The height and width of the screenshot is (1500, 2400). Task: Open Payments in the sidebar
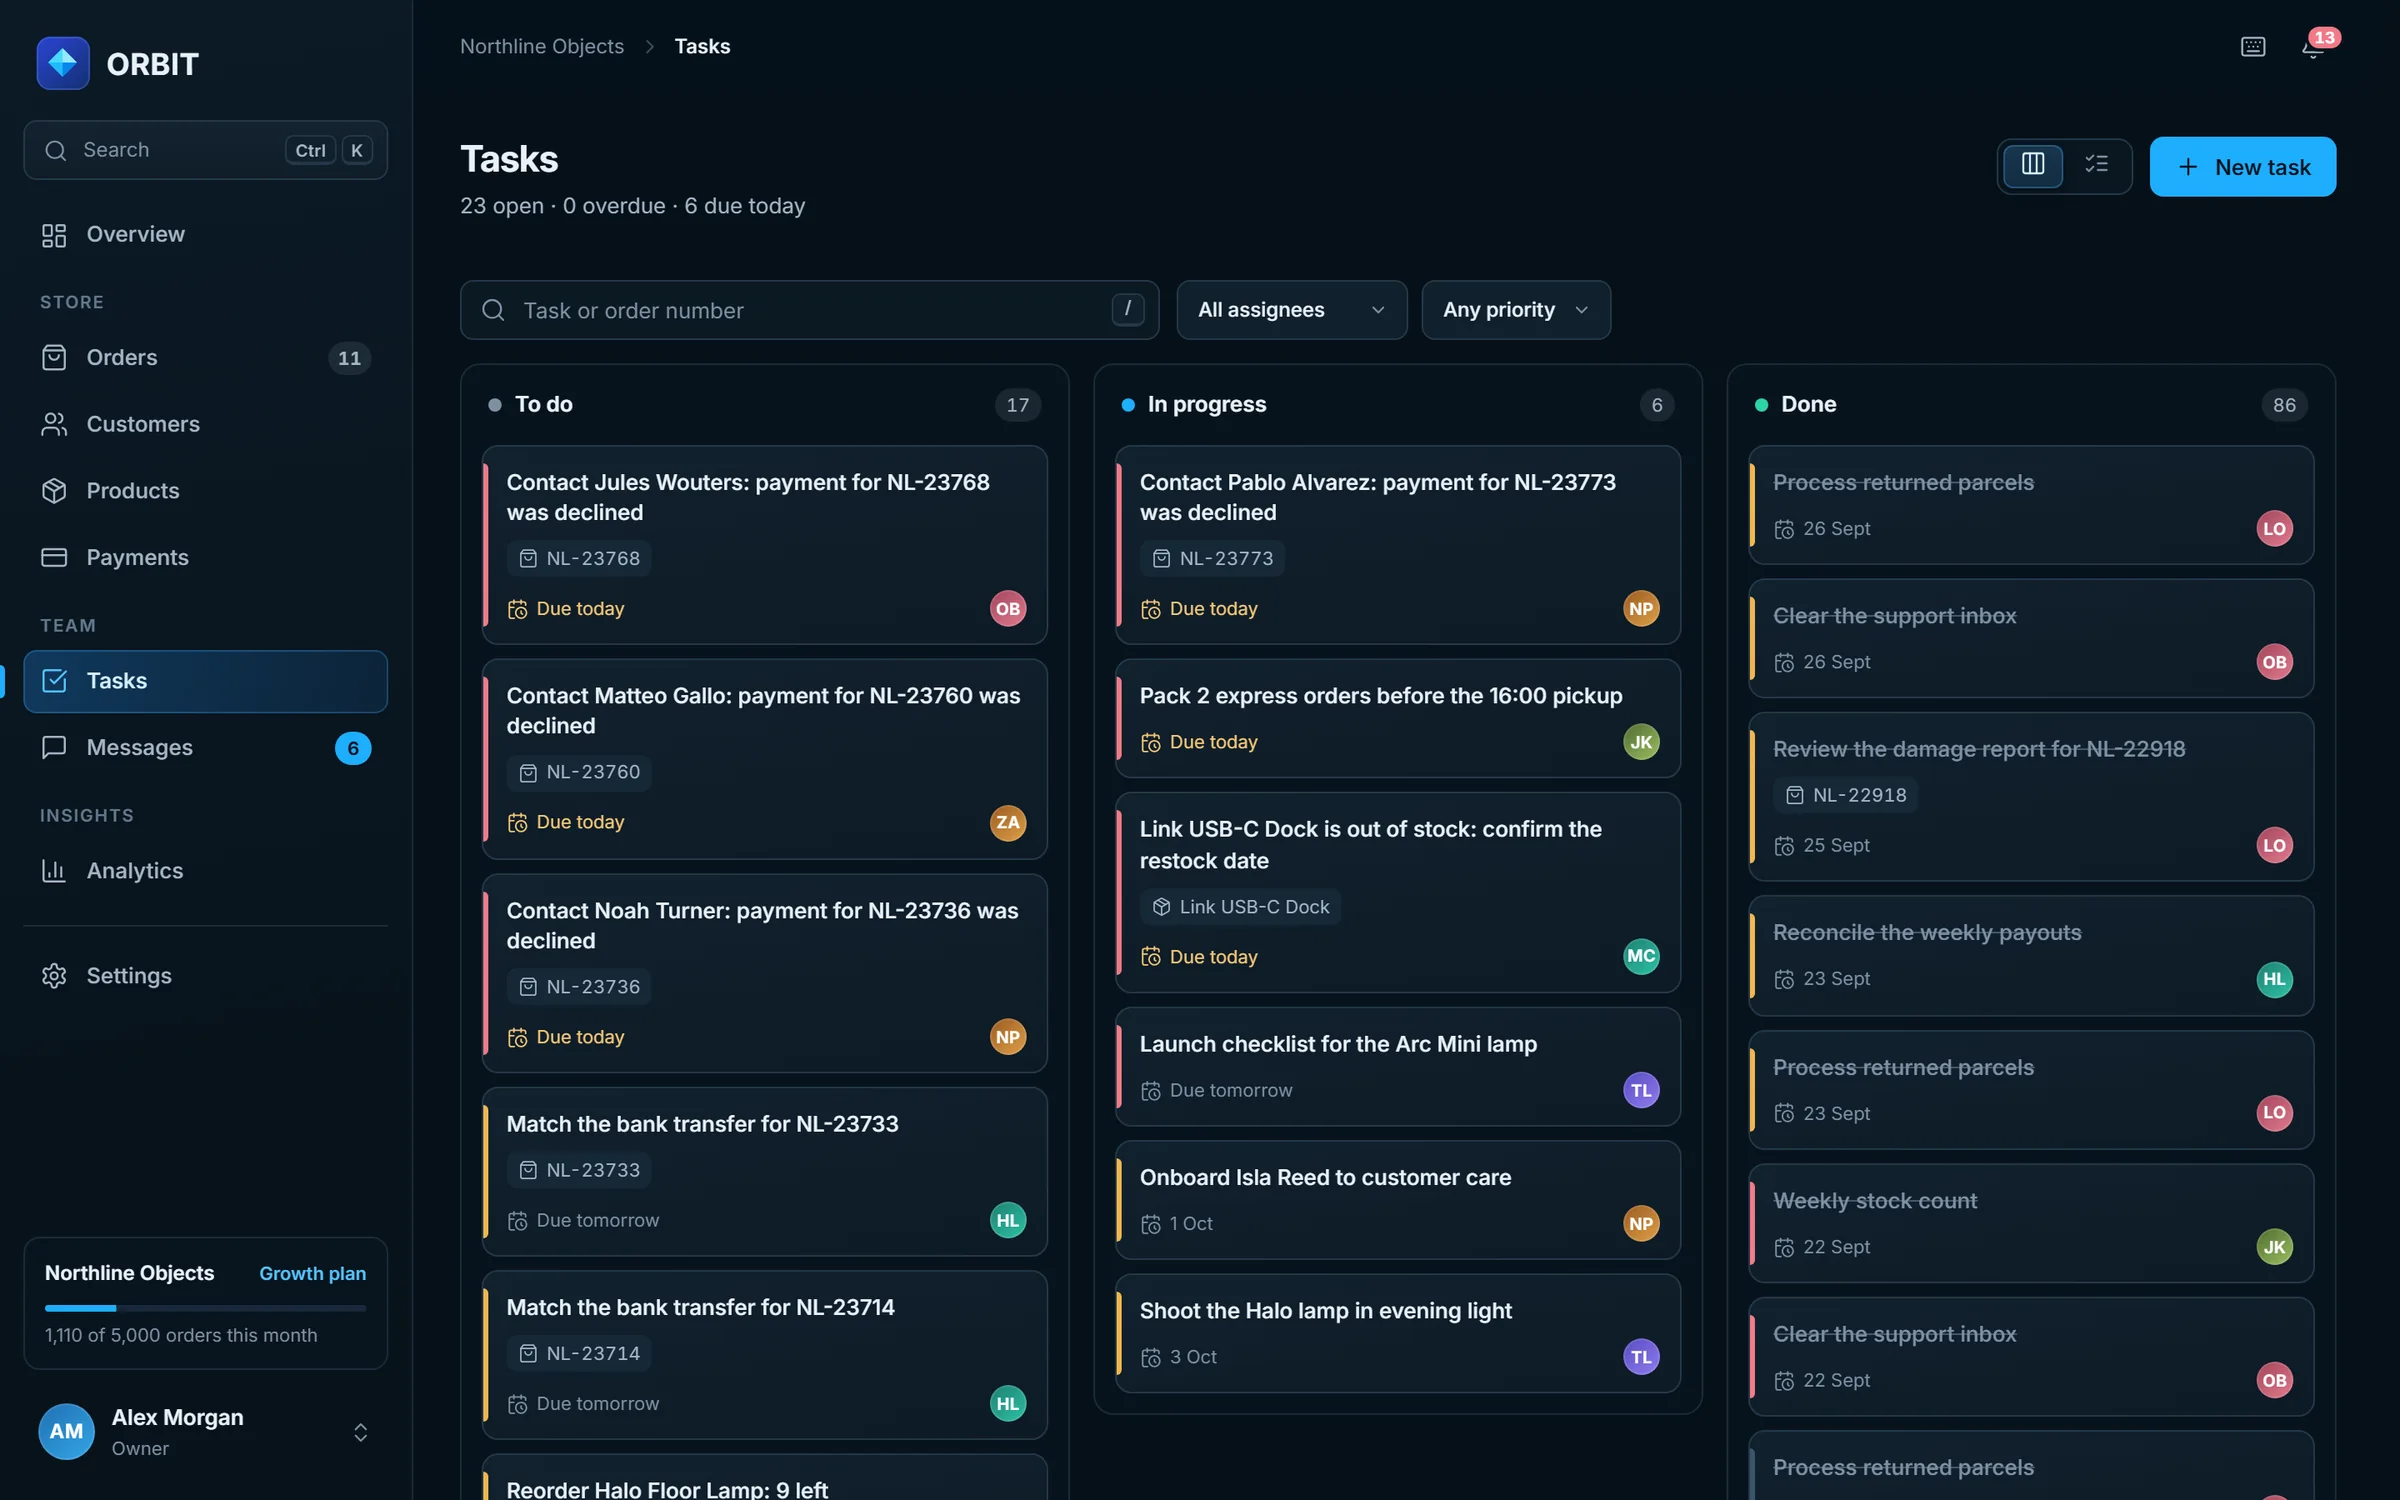205,558
